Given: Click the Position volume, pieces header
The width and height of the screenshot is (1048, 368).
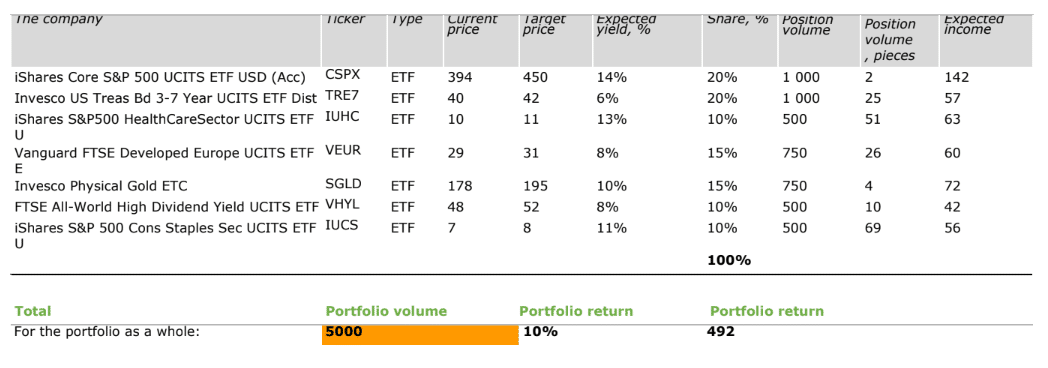Looking at the screenshot, I should 890,40.
